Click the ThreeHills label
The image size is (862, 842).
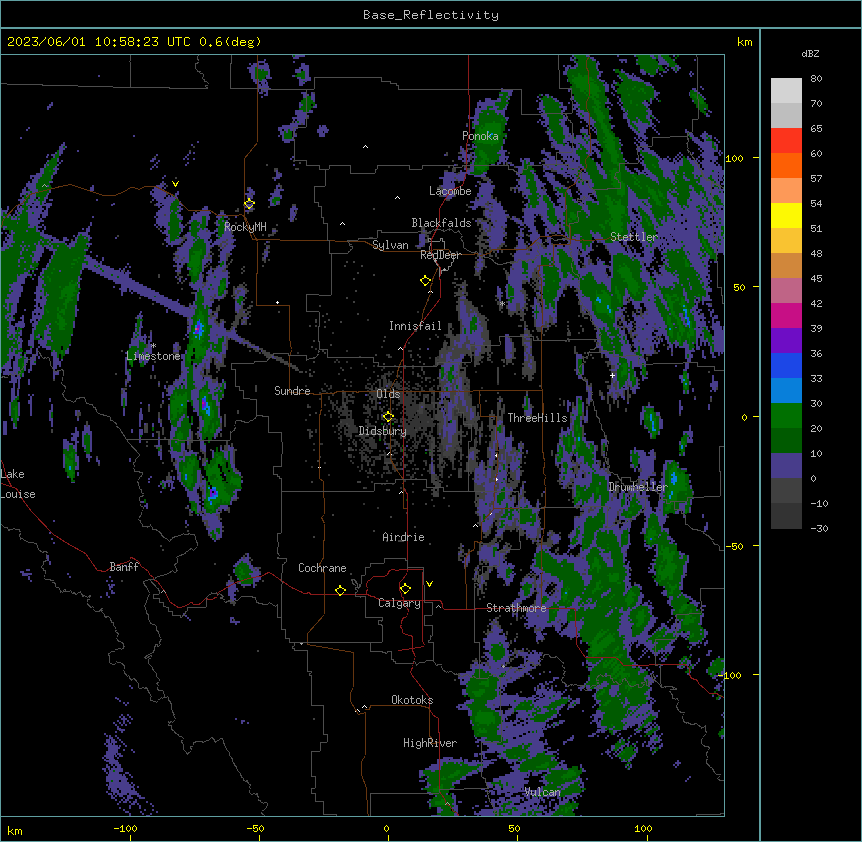(x=538, y=418)
